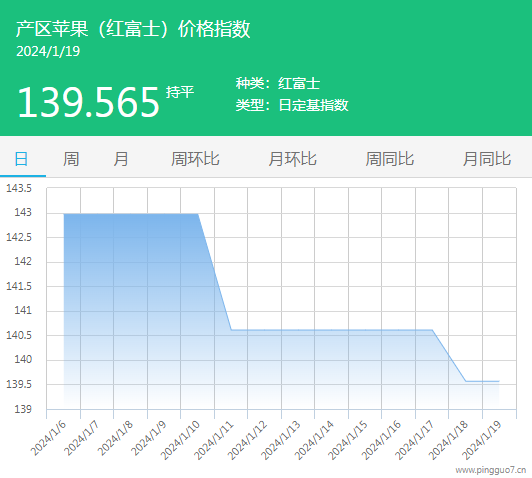Click the 2024/1/17 data point on chart

click(432, 330)
